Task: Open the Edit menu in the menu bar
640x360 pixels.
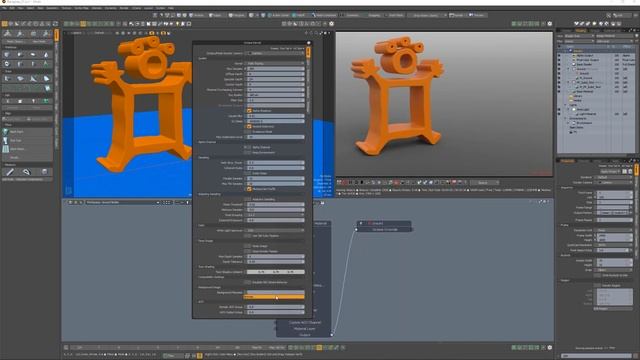Action: pyautogui.click(x=12, y=8)
